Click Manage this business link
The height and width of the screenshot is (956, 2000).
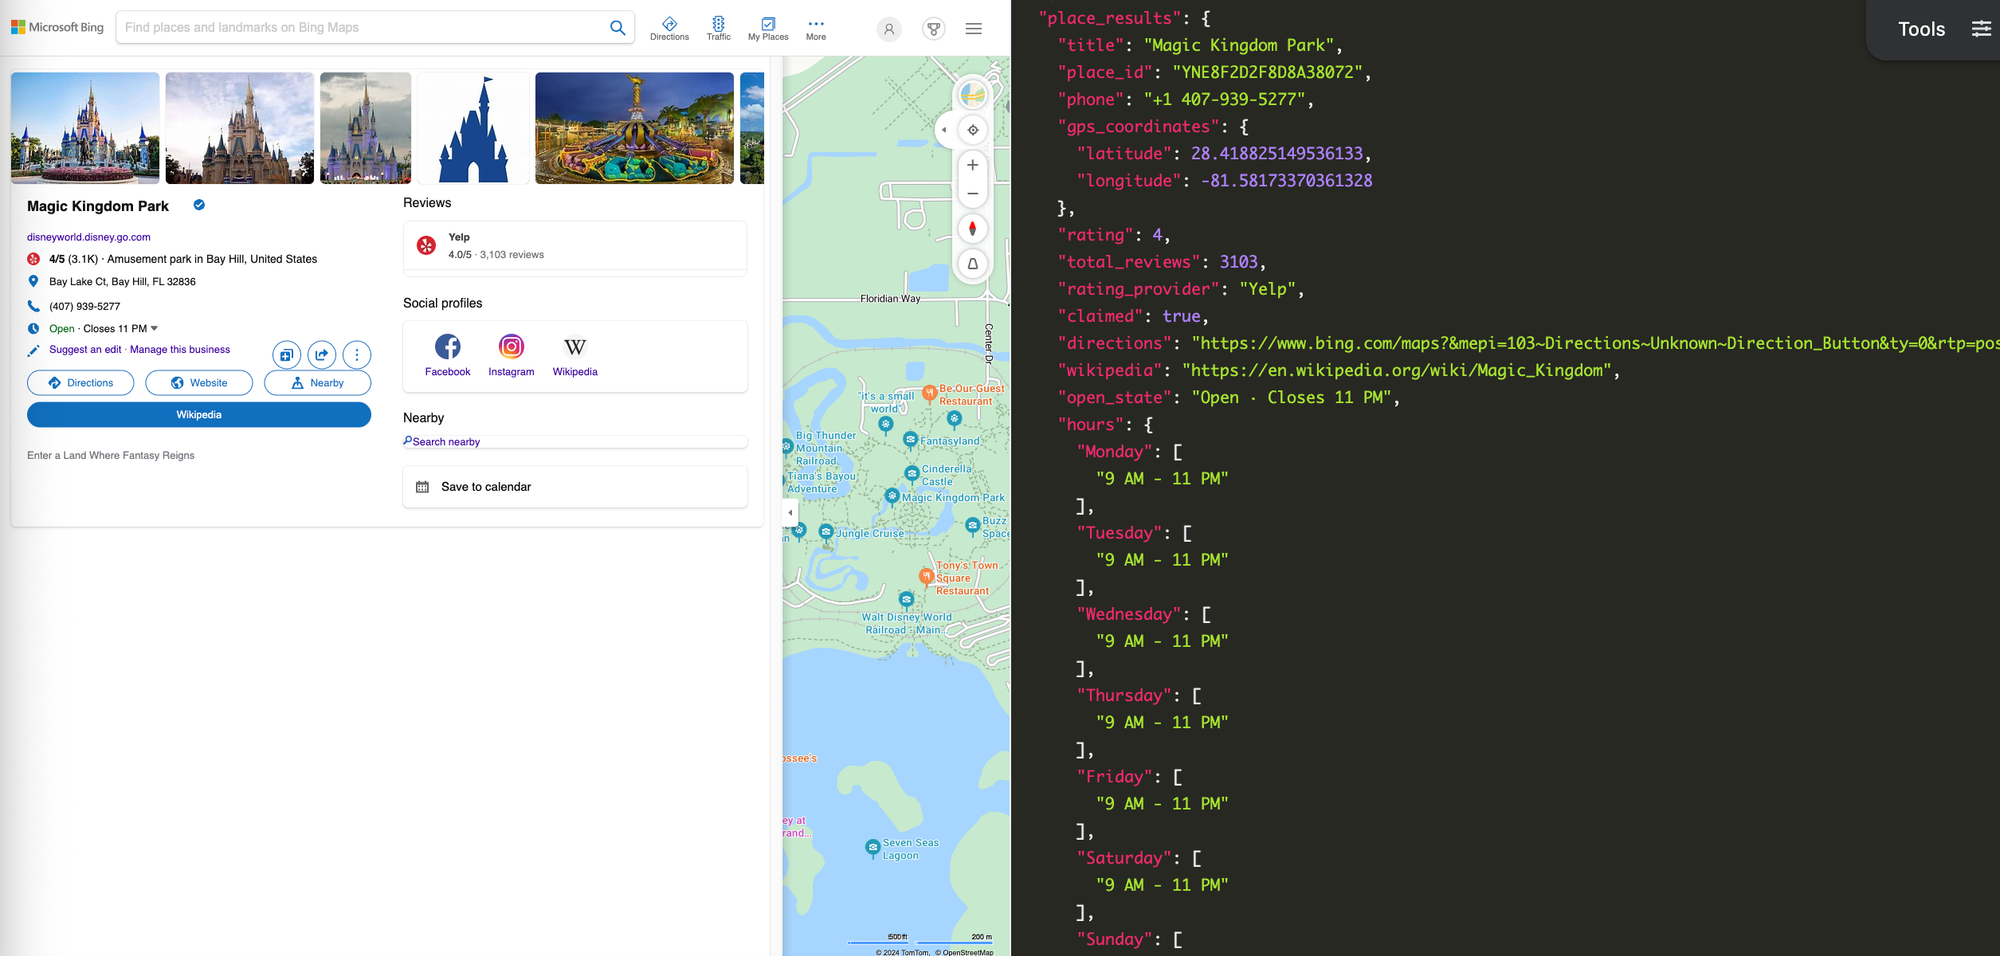[x=180, y=350]
